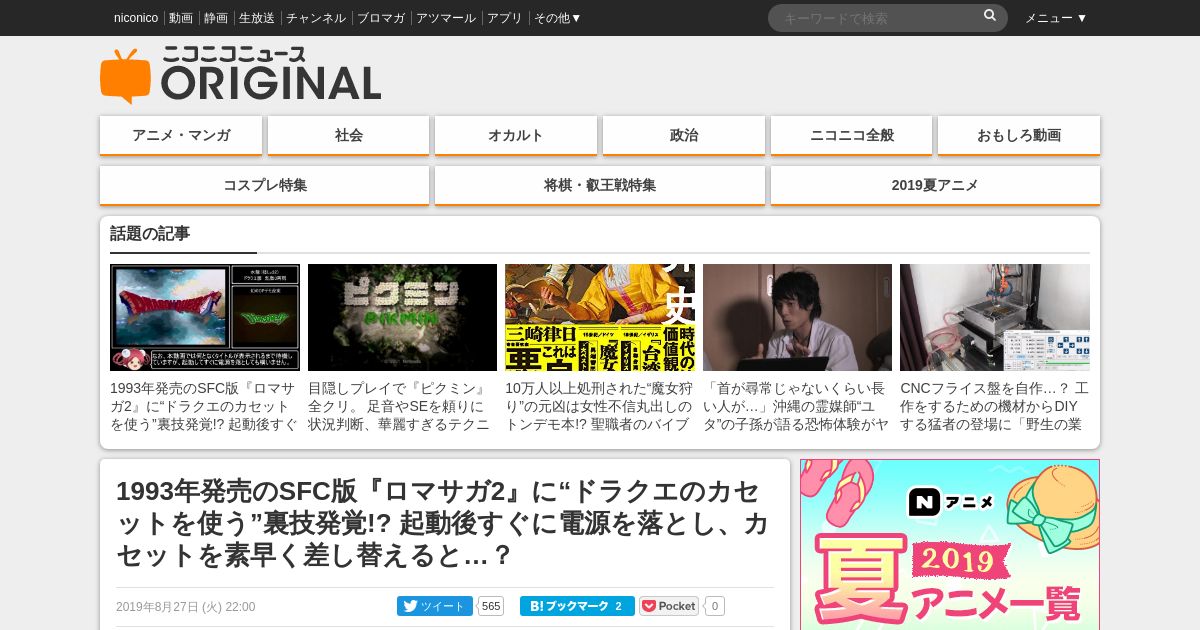This screenshot has width=1200, height=630.
Task: Click the Pocket count 0
Action: pyautogui.click(x=714, y=606)
